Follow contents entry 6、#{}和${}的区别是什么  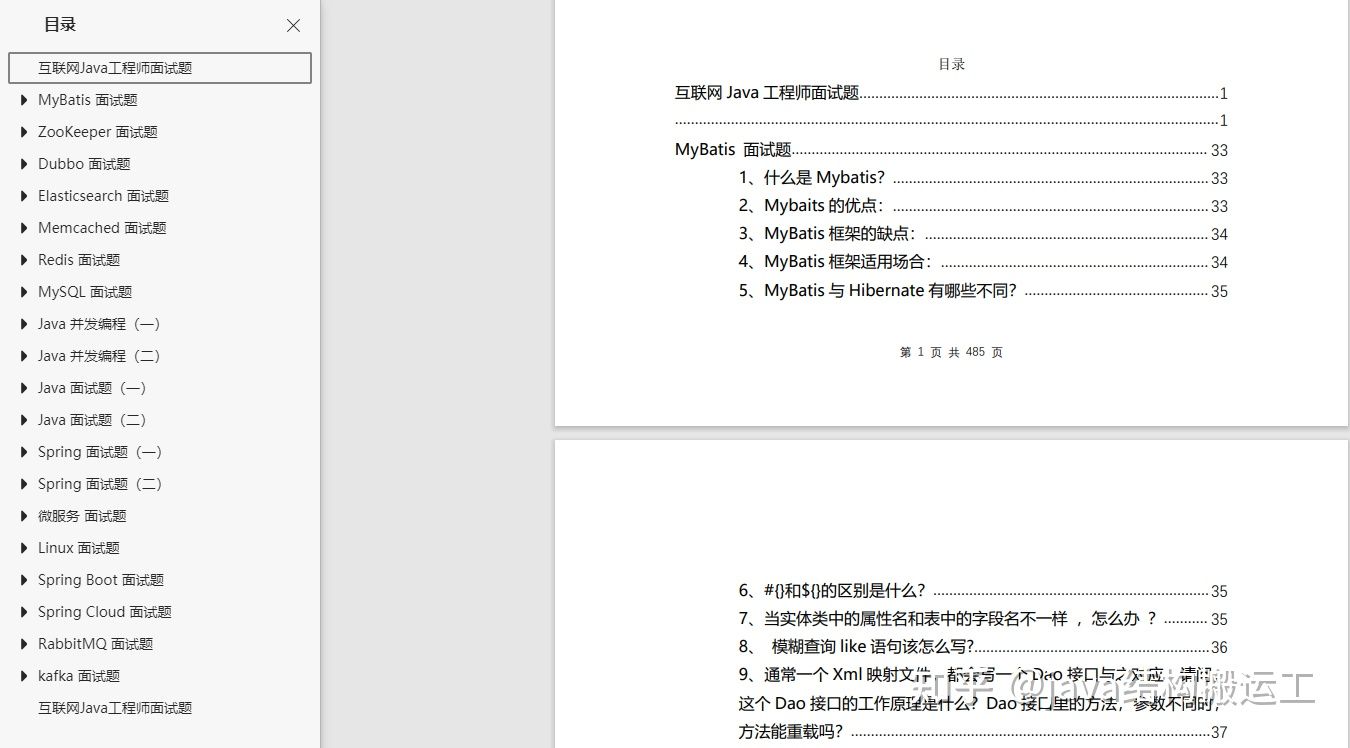click(983, 591)
